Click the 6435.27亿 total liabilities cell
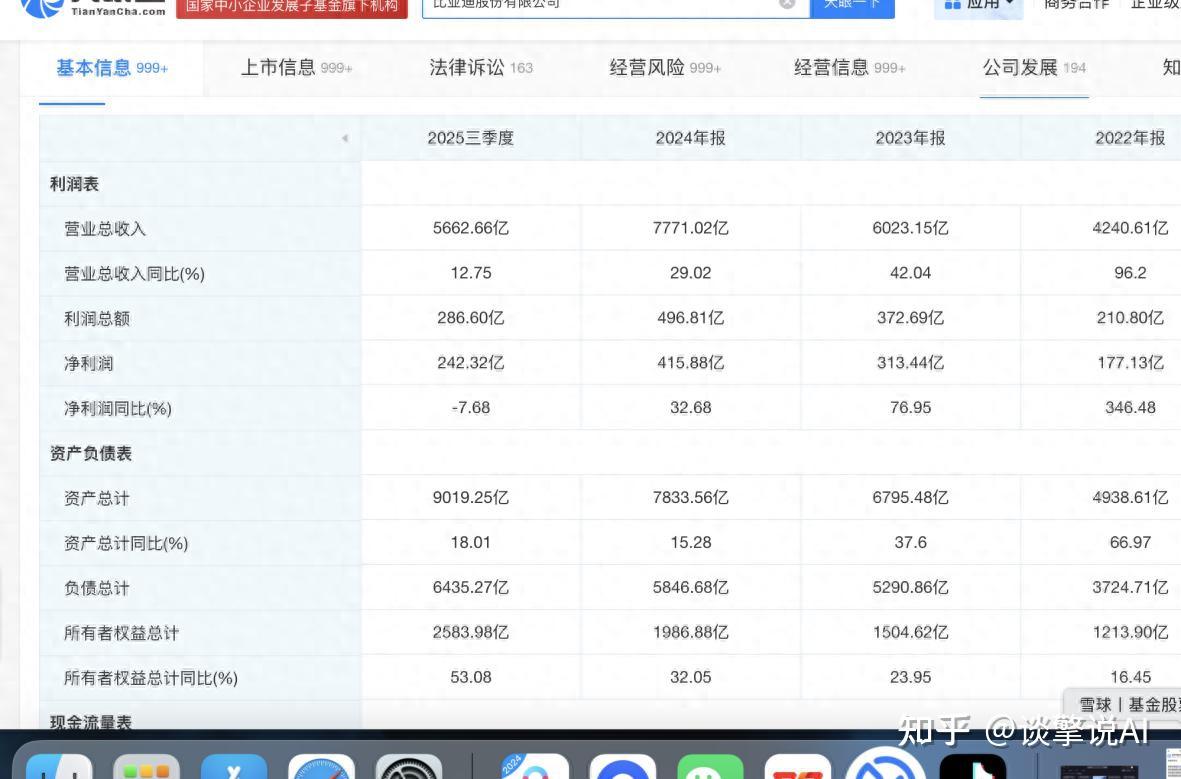The width and height of the screenshot is (1181, 779). pyautogui.click(x=471, y=587)
